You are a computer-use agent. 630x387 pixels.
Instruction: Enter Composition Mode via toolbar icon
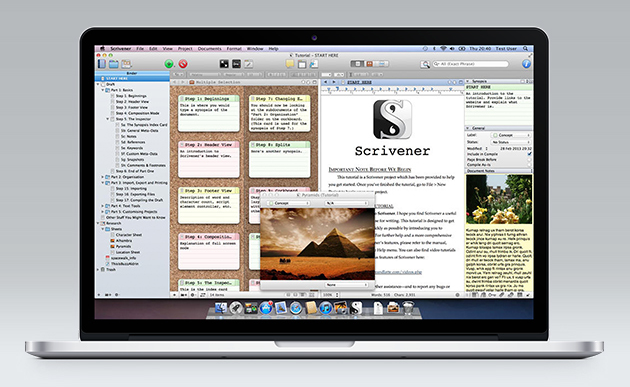[x=236, y=63]
